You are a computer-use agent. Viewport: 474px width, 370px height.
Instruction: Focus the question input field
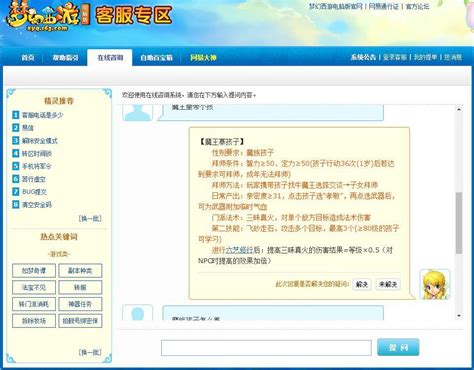point(266,348)
